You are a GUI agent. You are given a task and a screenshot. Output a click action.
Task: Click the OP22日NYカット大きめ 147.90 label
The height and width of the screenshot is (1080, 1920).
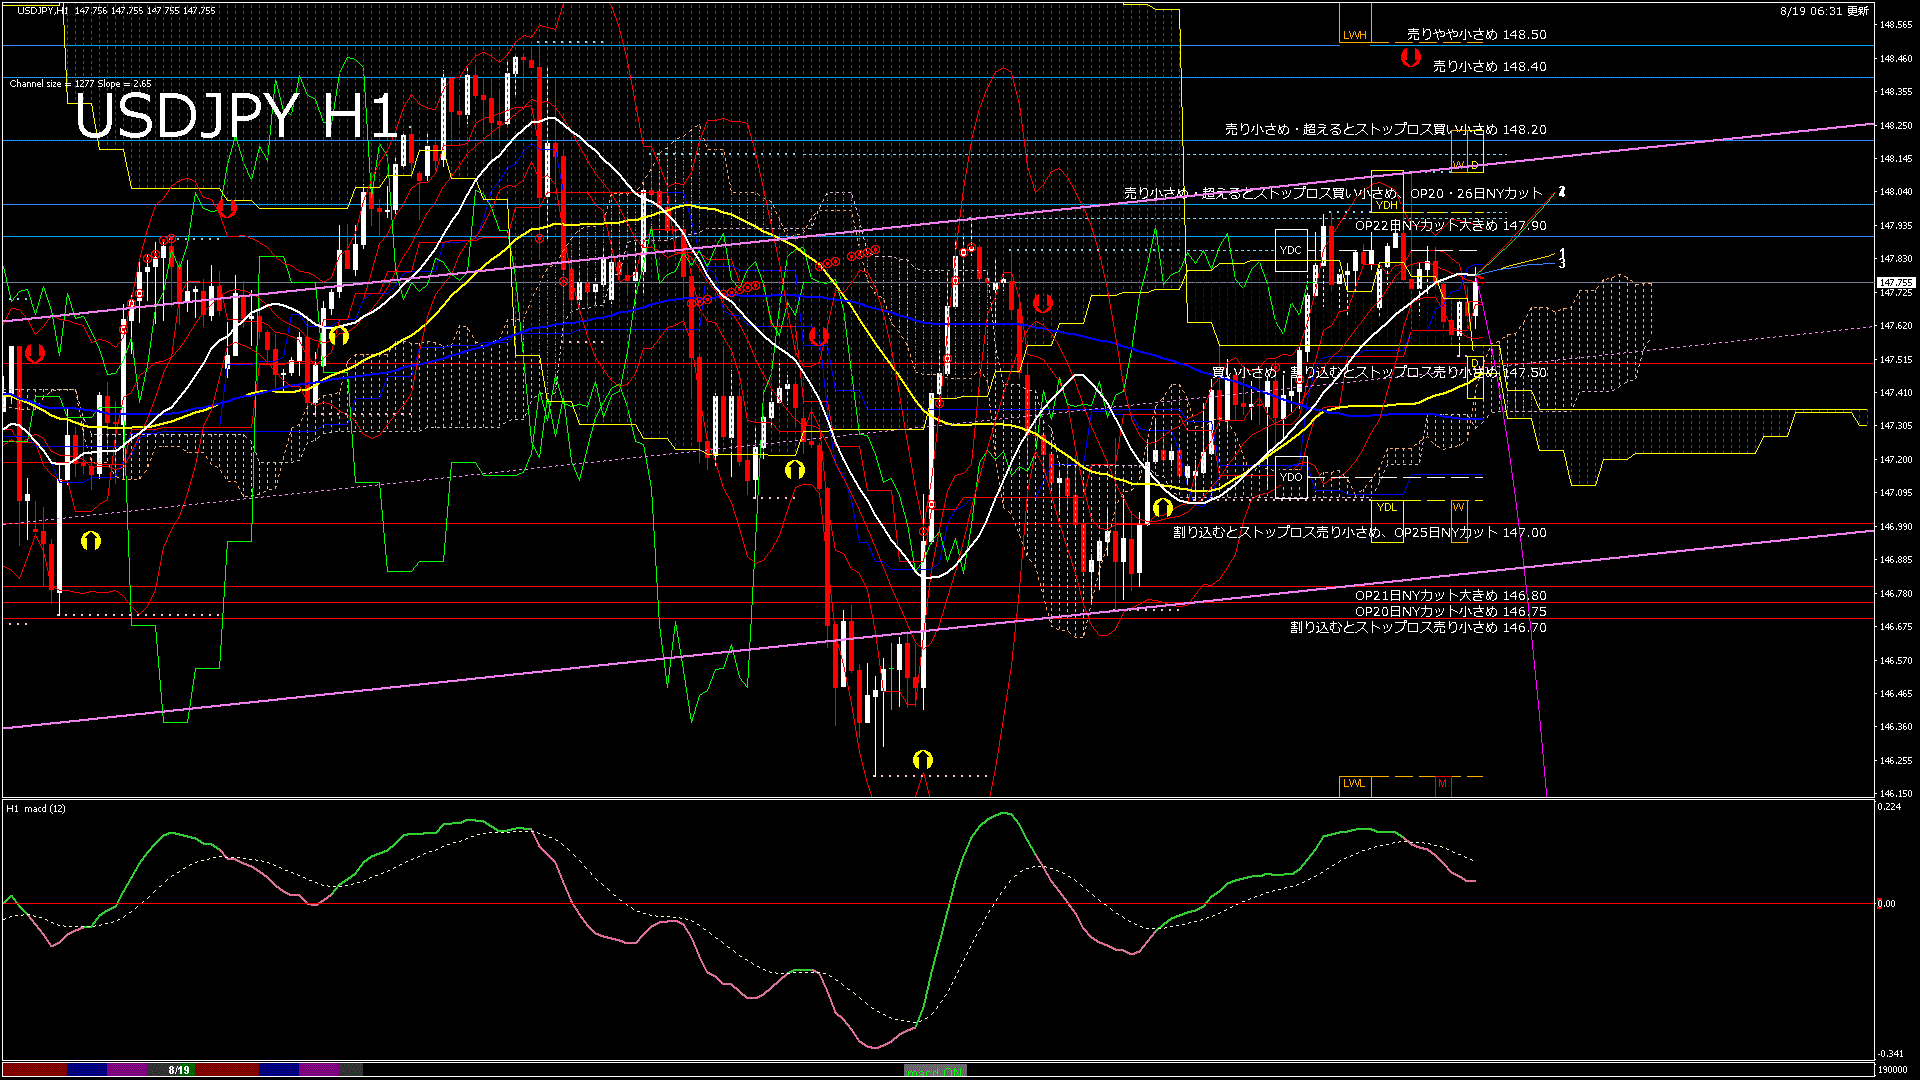pos(1450,226)
